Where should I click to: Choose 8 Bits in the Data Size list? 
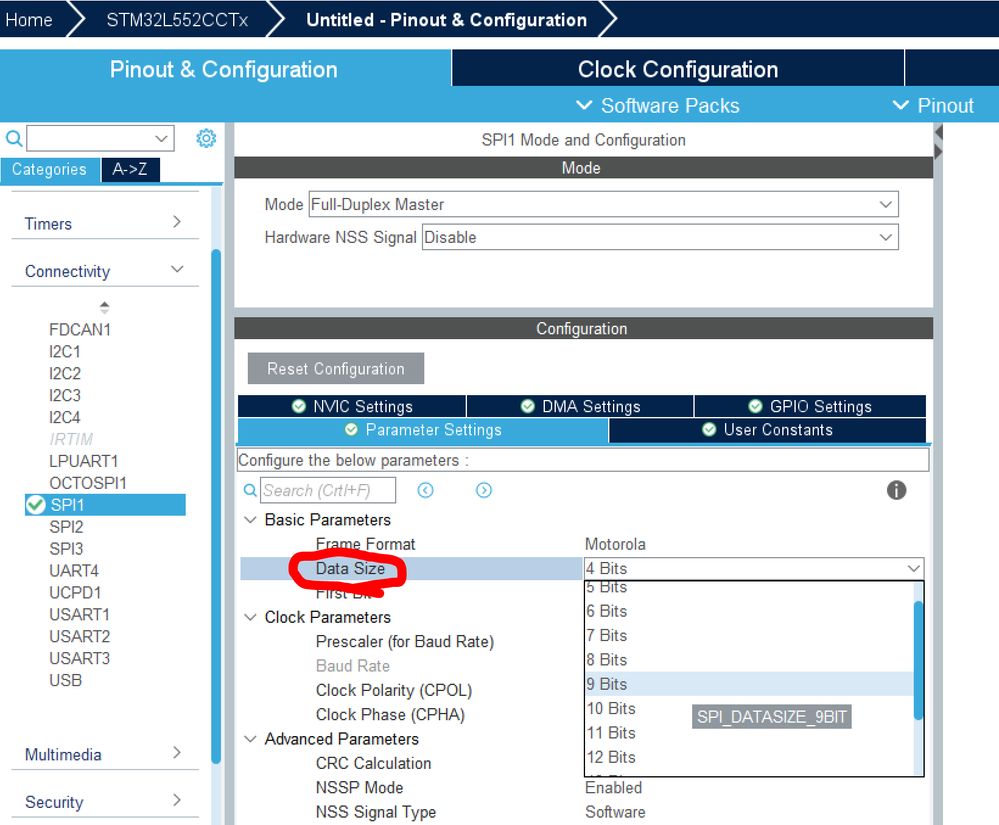(749, 659)
